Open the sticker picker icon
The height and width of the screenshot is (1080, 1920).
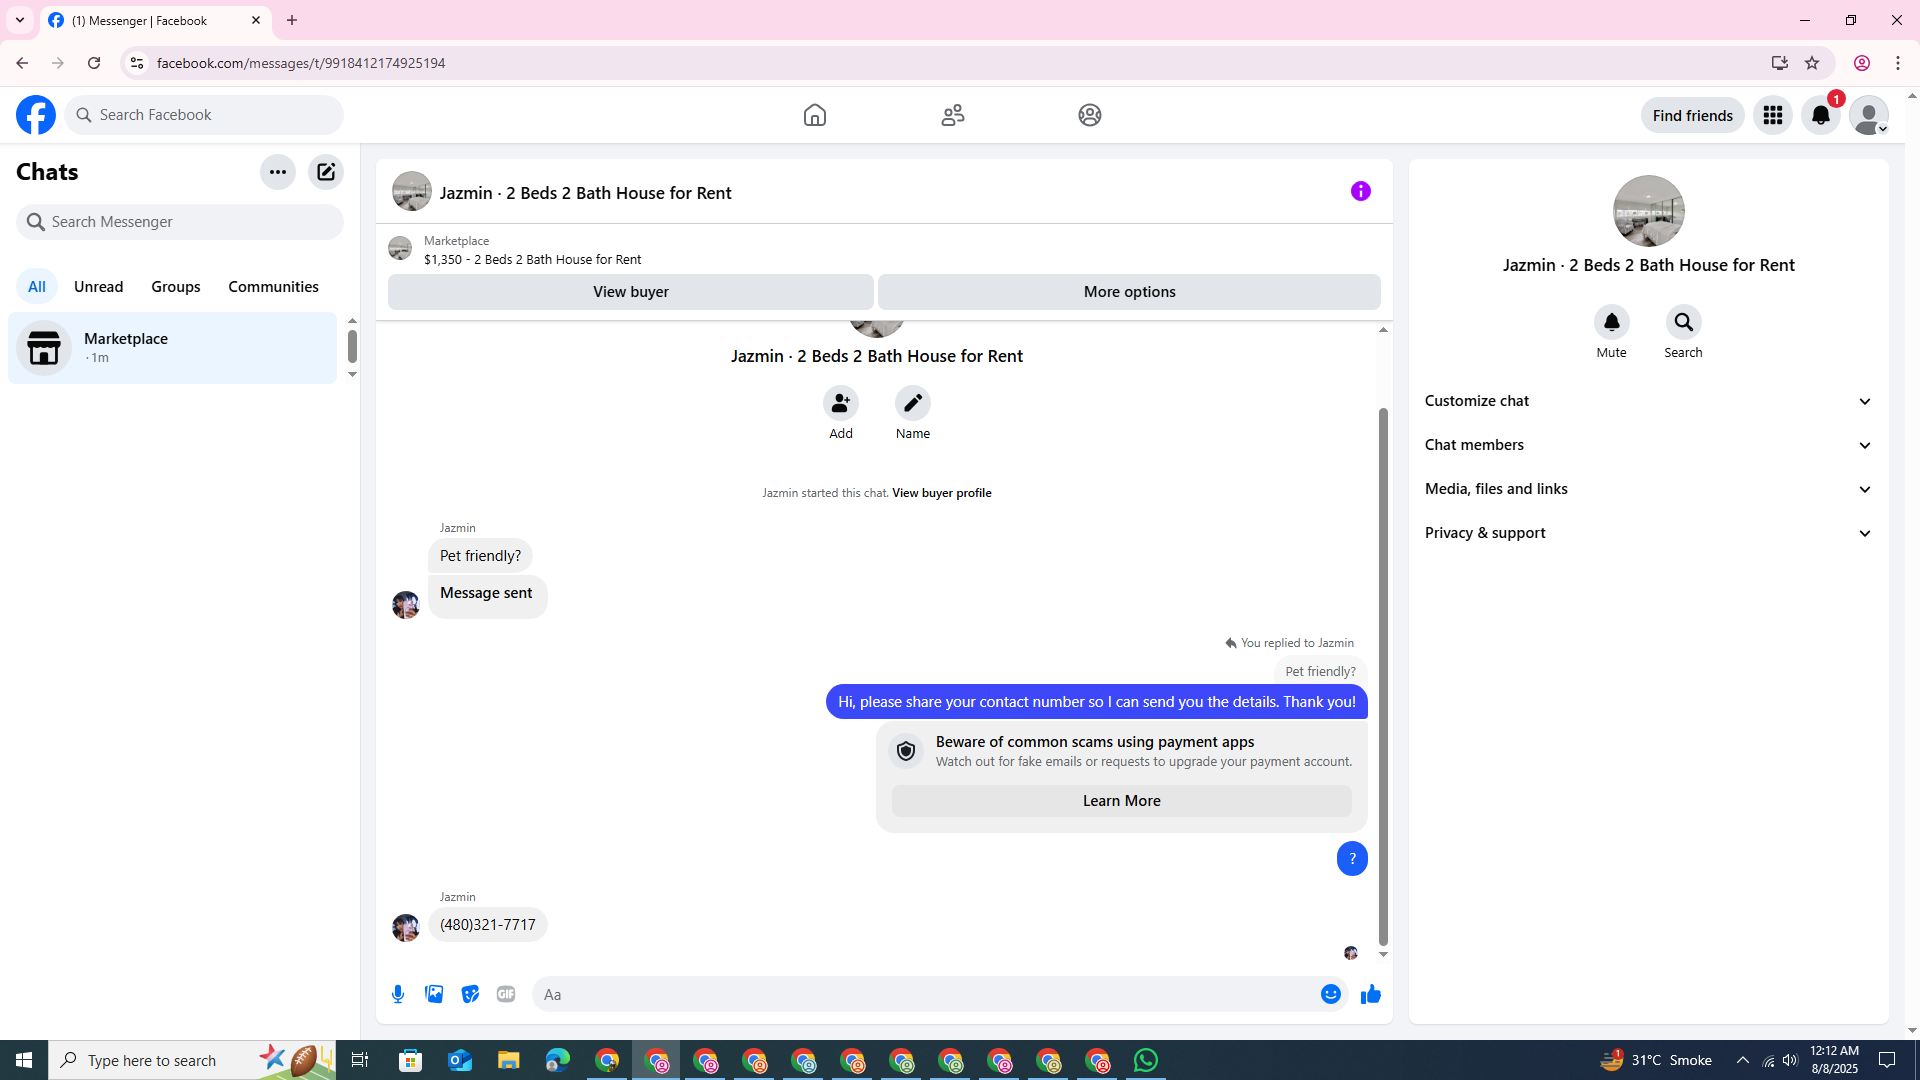pos(470,994)
